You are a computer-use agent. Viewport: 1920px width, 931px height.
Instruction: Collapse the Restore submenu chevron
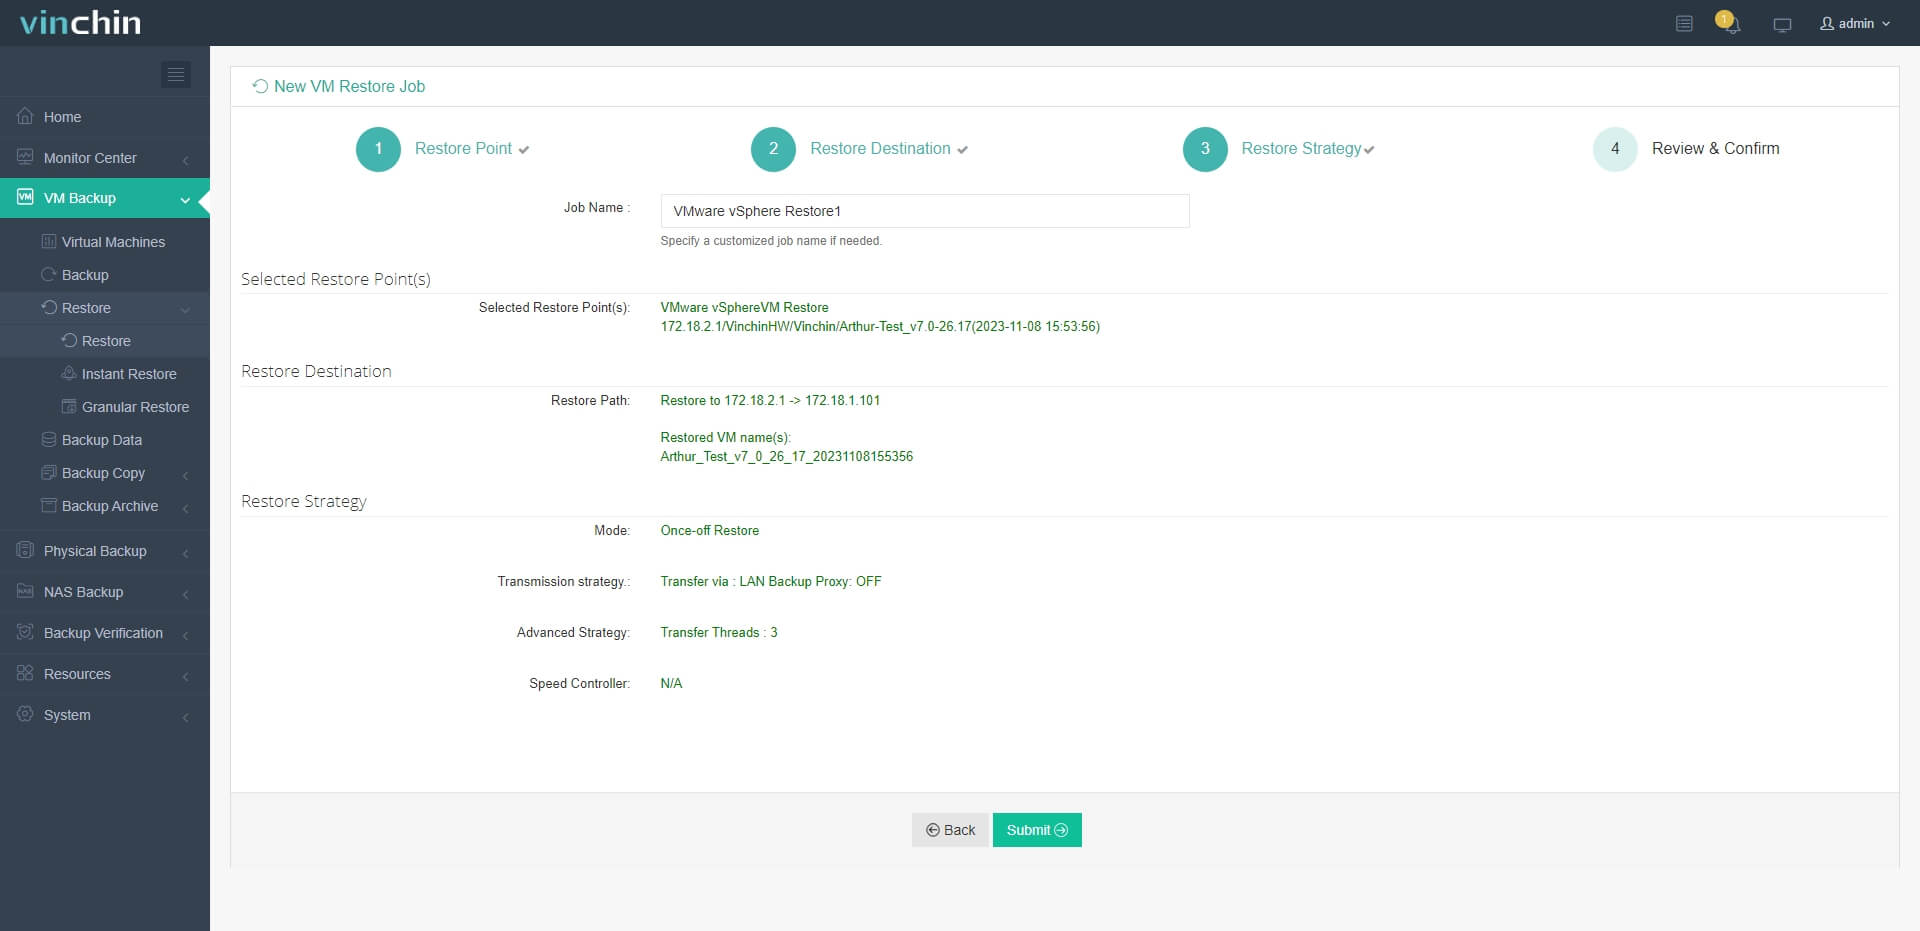[x=185, y=309]
